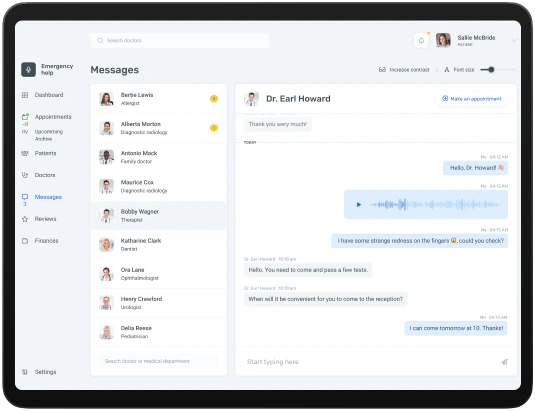Click Alberta Morton unread badge
The height and width of the screenshot is (411, 535).
[214, 128]
